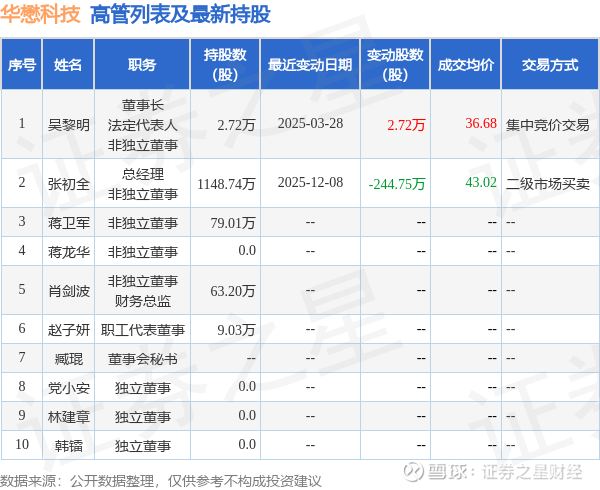
Task: Click the date 2025-03-28
Action: coord(310,123)
